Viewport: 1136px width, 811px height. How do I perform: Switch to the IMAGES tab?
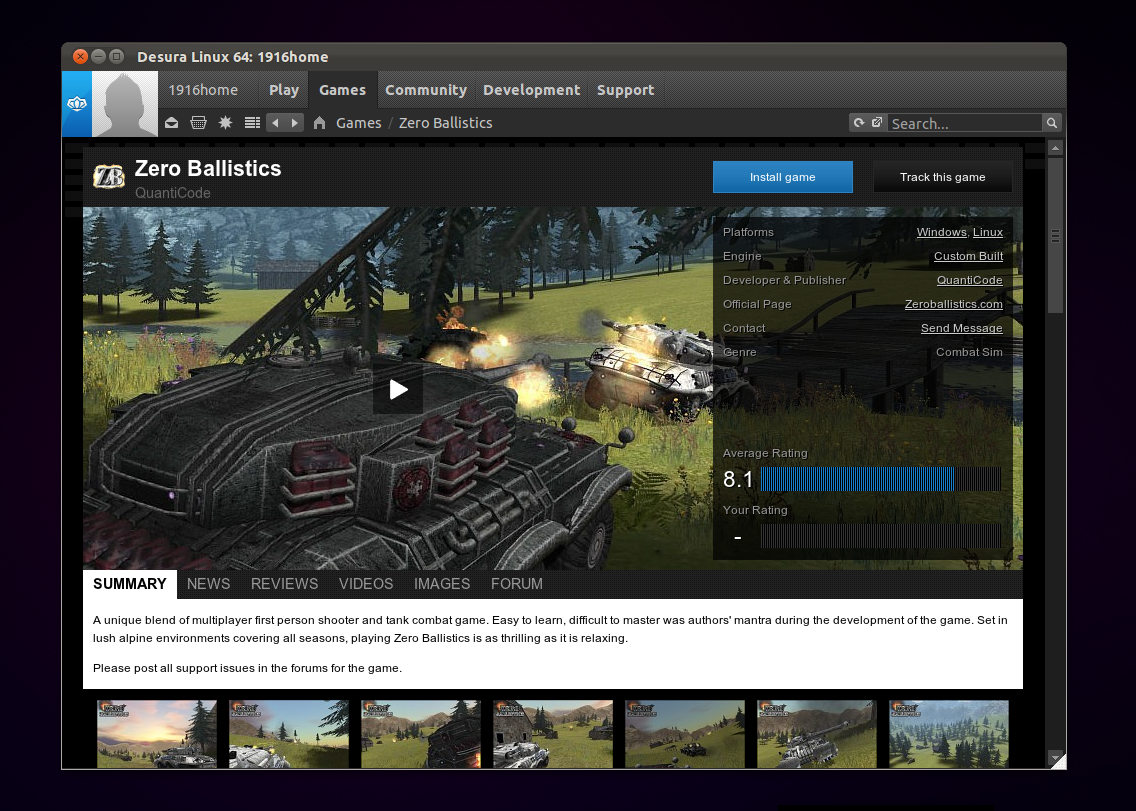tap(442, 584)
